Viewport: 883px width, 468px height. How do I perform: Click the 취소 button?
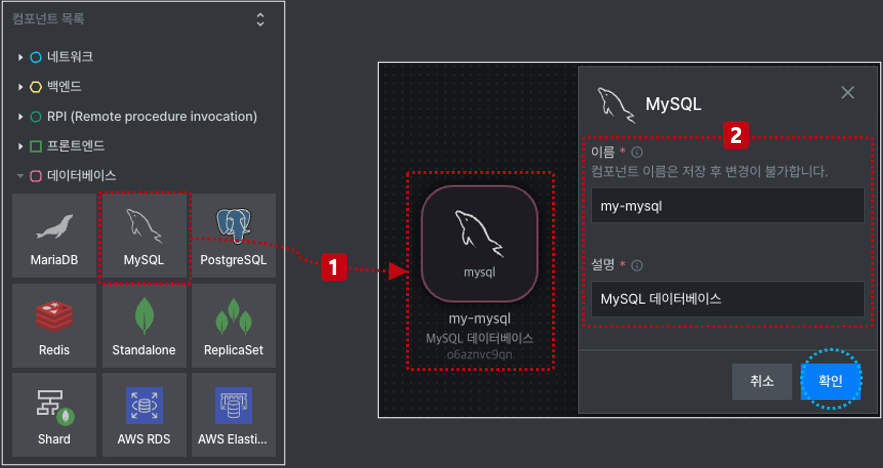(762, 381)
